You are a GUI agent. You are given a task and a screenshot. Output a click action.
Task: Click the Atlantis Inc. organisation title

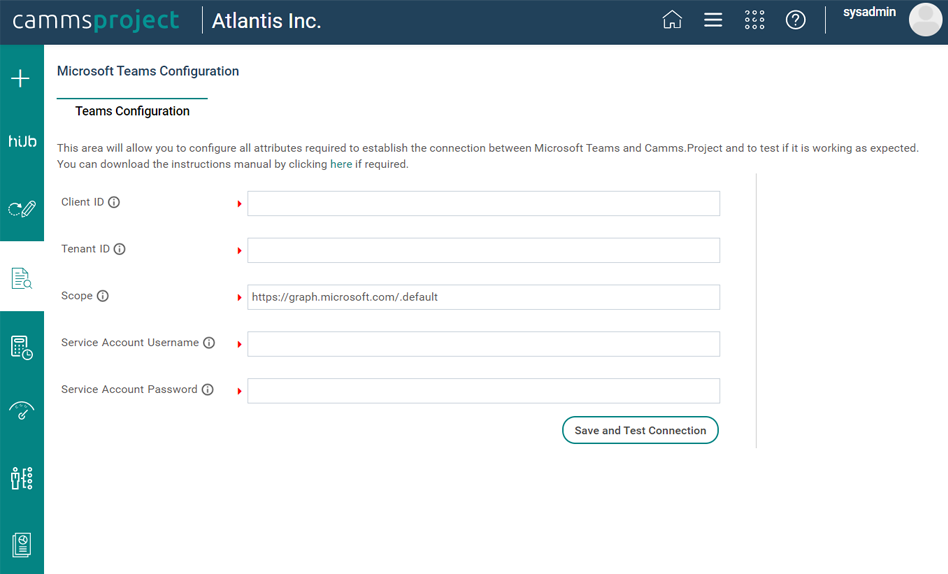(266, 21)
